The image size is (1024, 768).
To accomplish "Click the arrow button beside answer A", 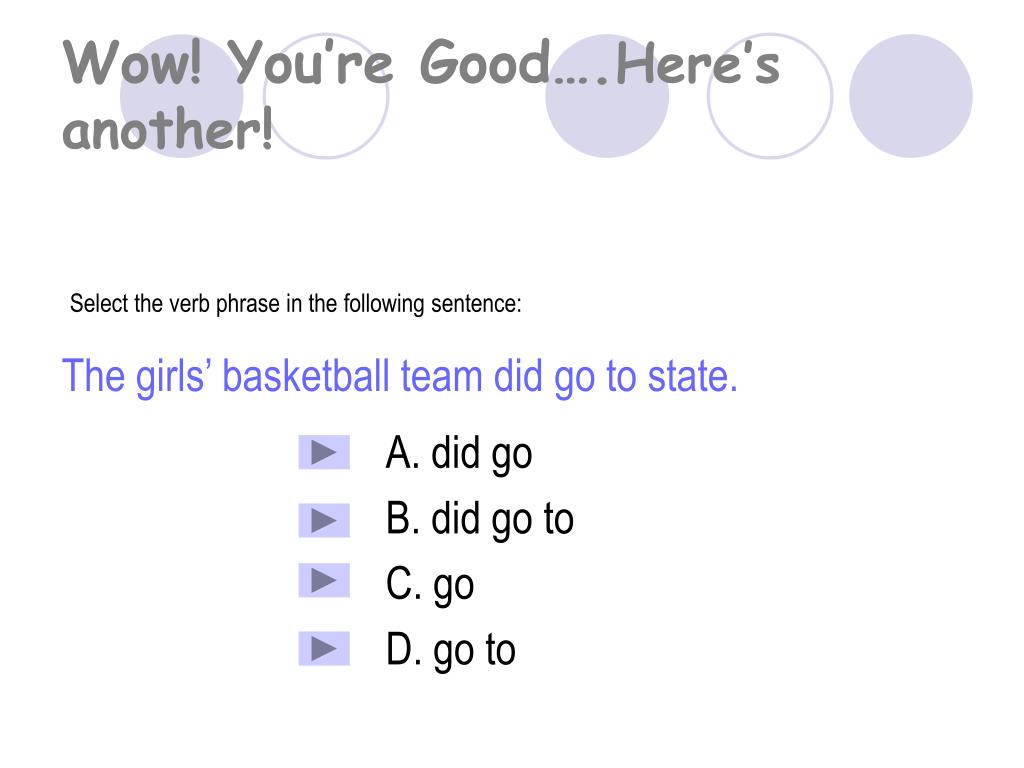I will (x=324, y=453).
